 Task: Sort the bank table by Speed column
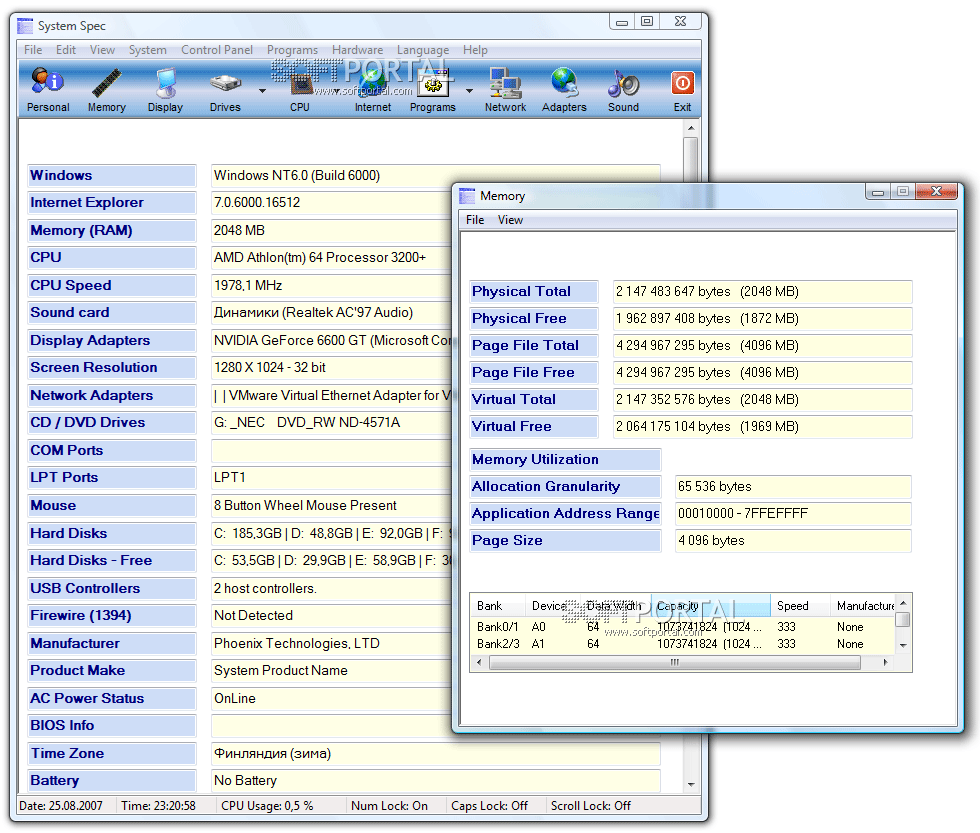point(800,606)
